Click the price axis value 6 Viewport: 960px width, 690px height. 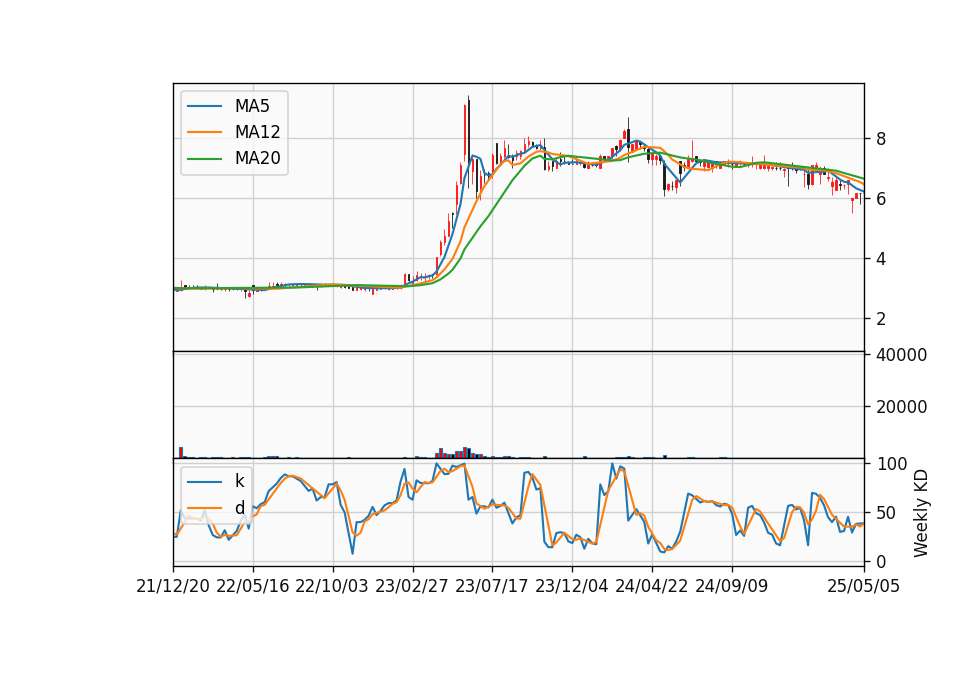point(881,199)
